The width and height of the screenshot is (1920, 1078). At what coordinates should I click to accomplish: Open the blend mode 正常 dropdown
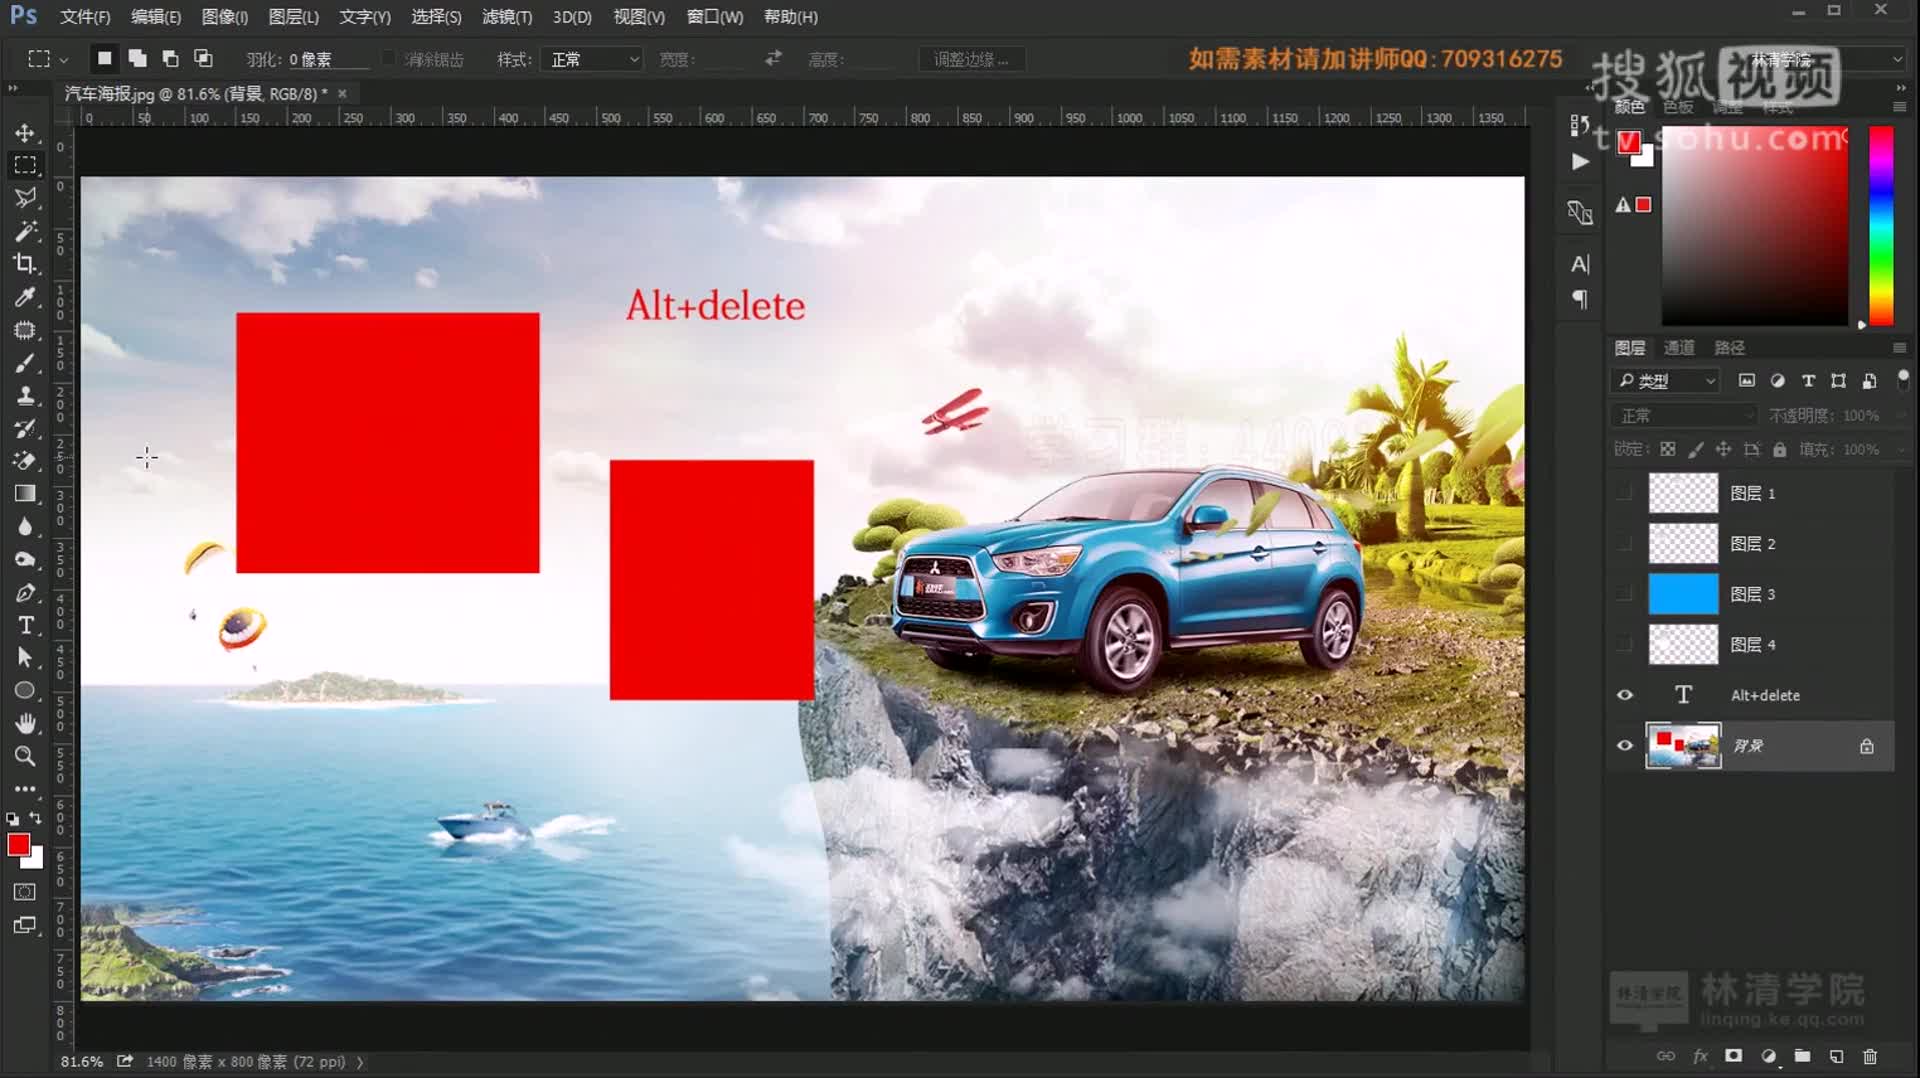pyautogui.click(x=1684, y=415)
